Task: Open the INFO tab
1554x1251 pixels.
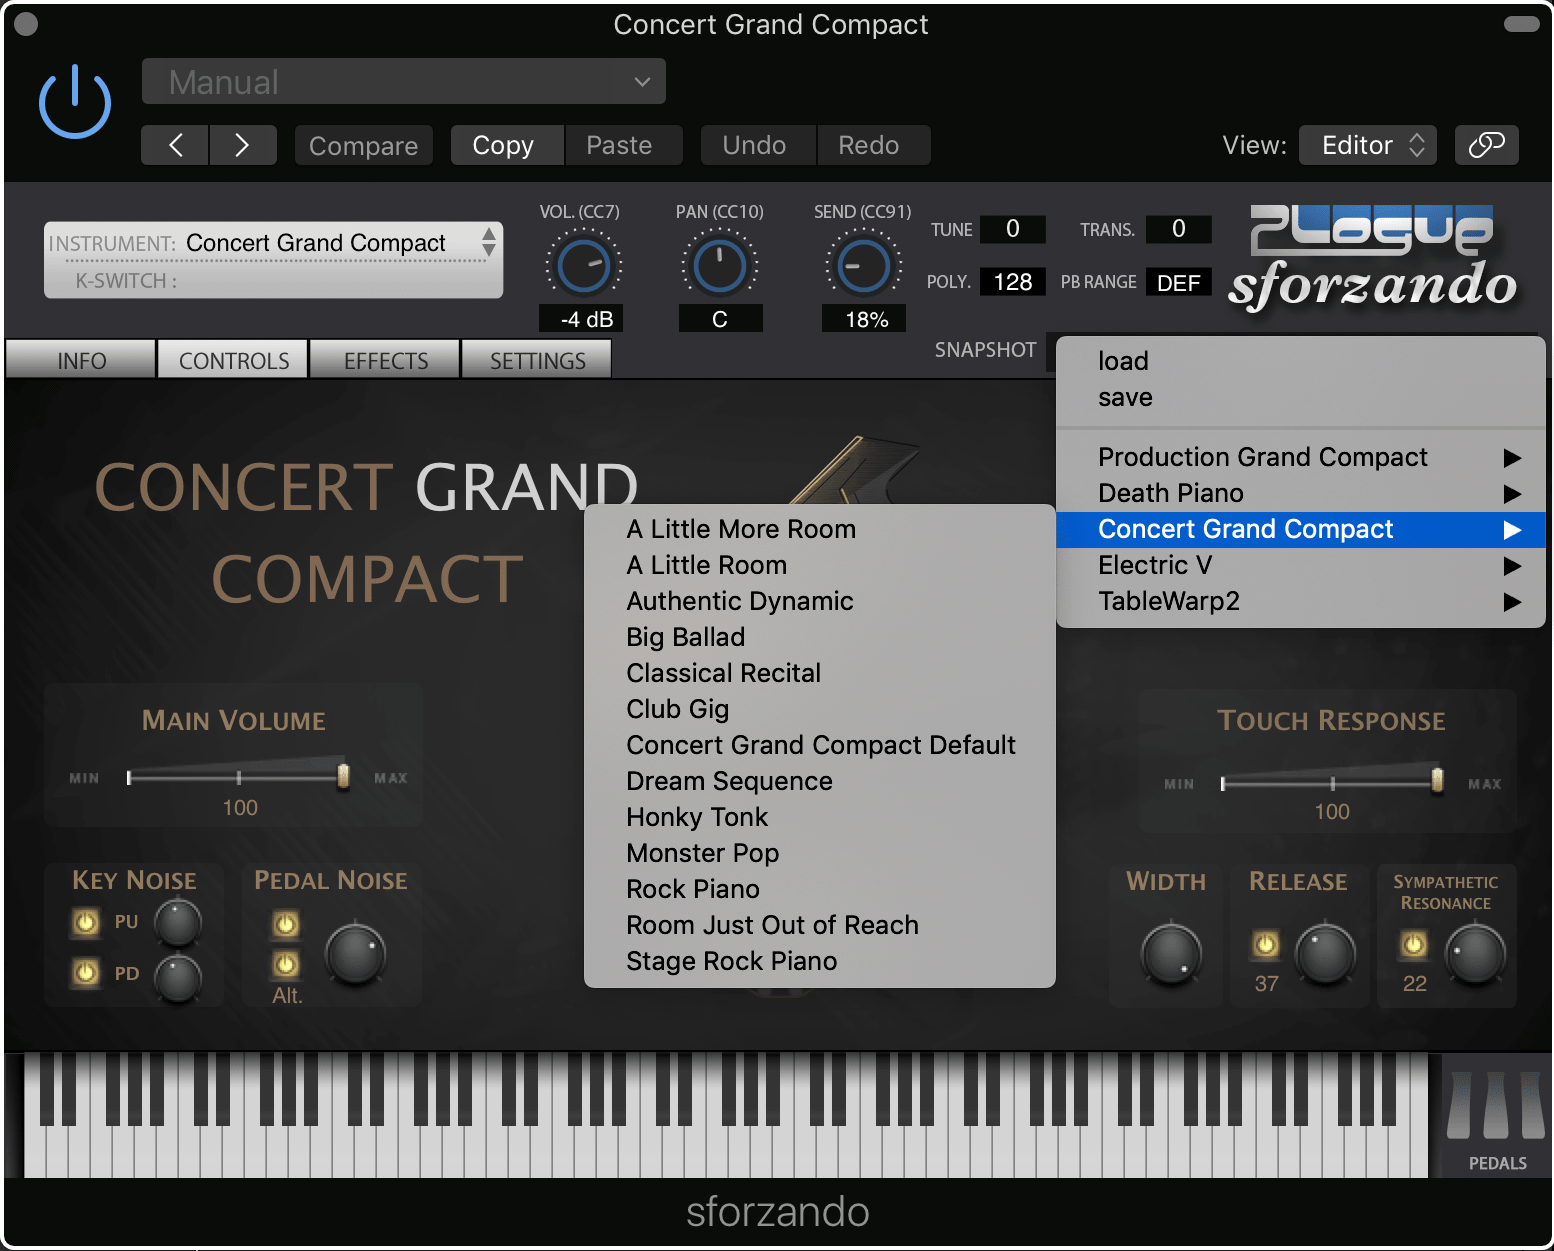Action: point(81,360)
